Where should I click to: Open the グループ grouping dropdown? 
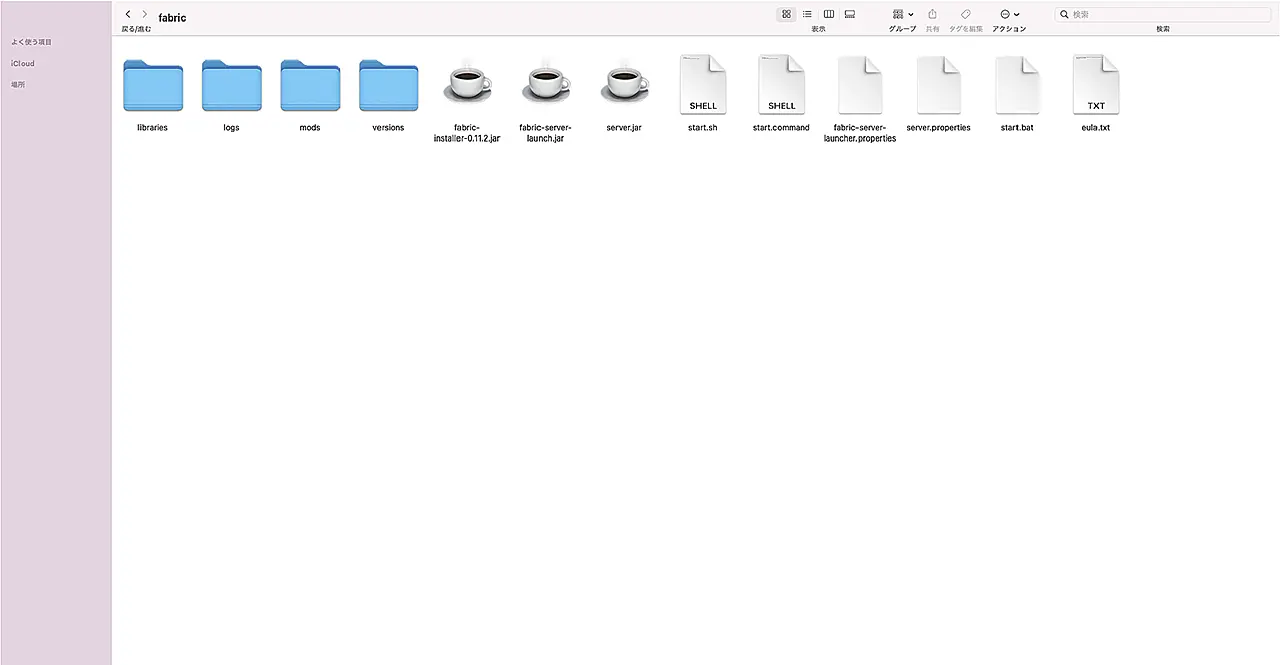(x=902, y=15)
